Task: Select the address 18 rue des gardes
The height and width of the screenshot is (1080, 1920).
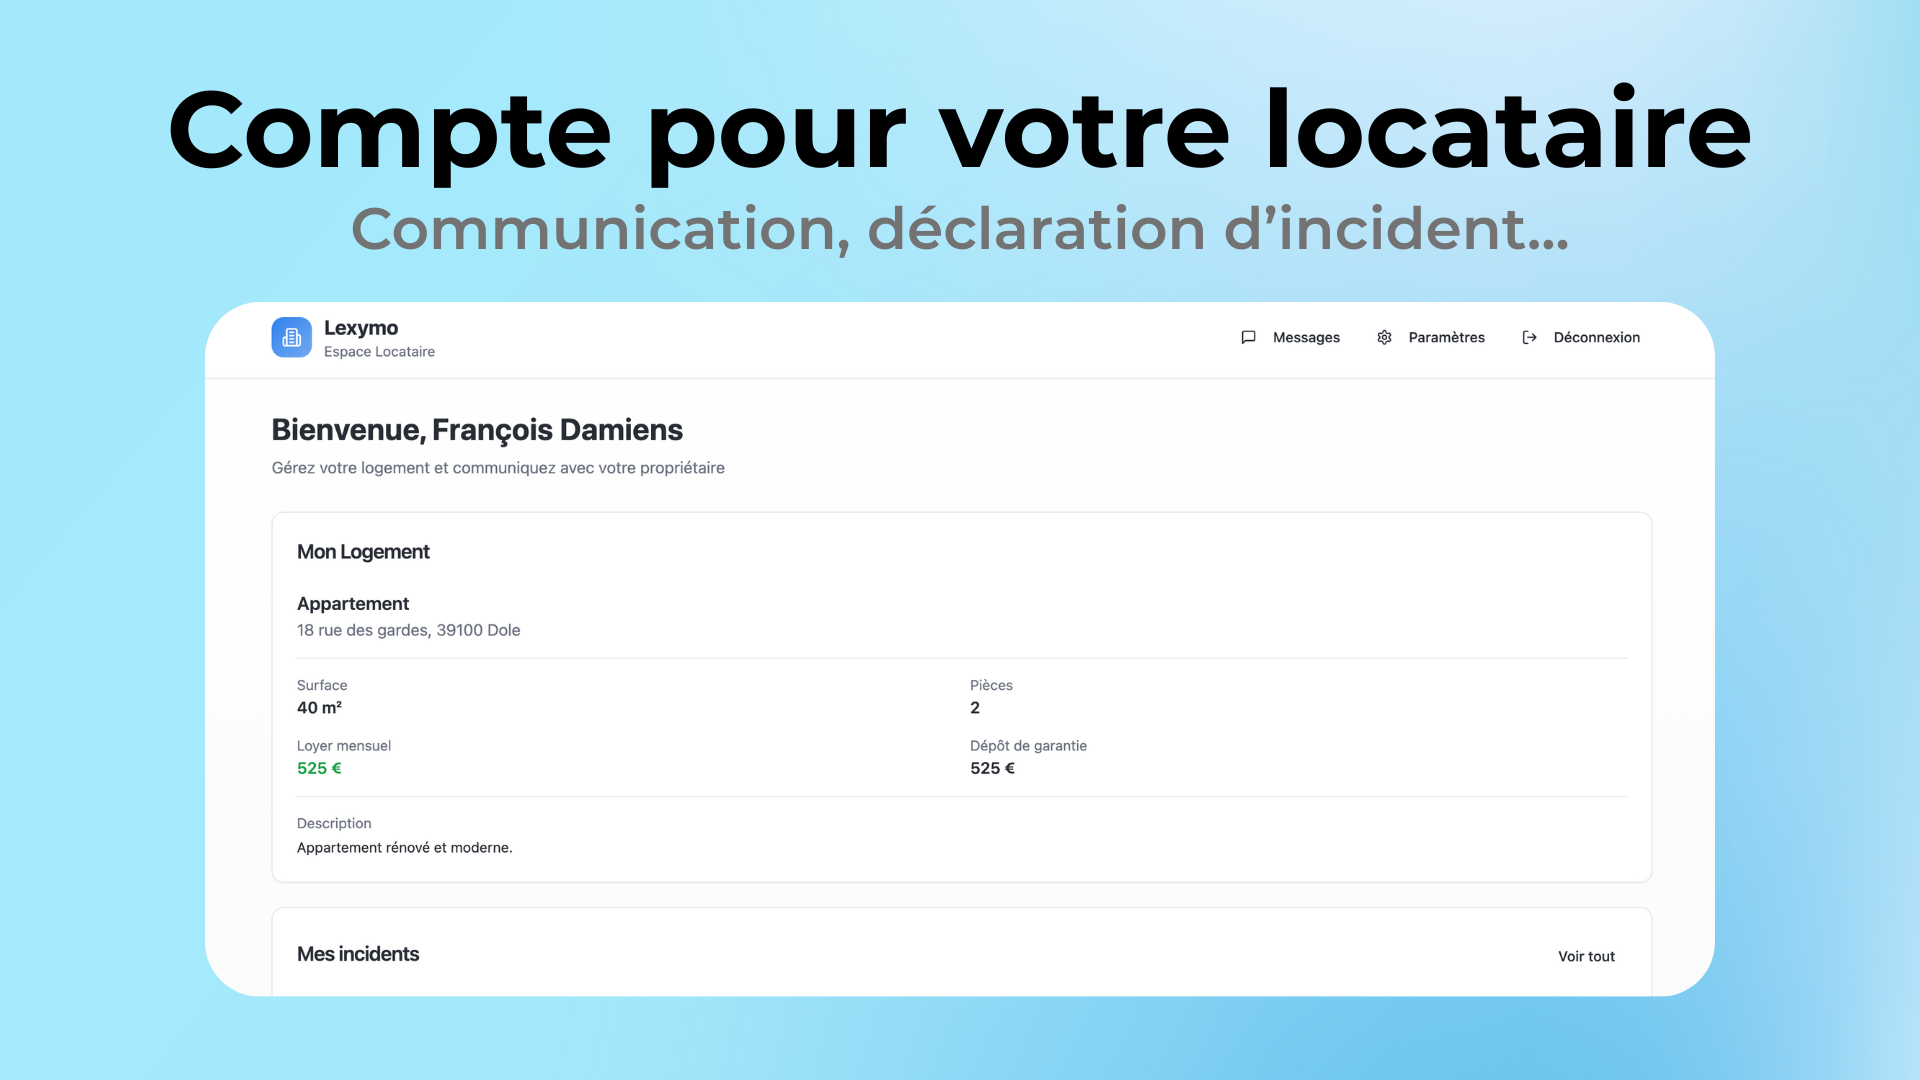Action: tap(408, 630)
